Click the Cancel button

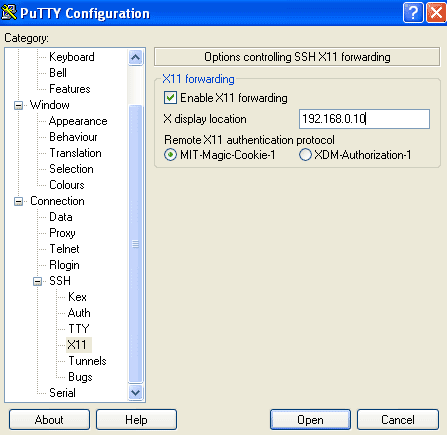click(x=398, y=420)
